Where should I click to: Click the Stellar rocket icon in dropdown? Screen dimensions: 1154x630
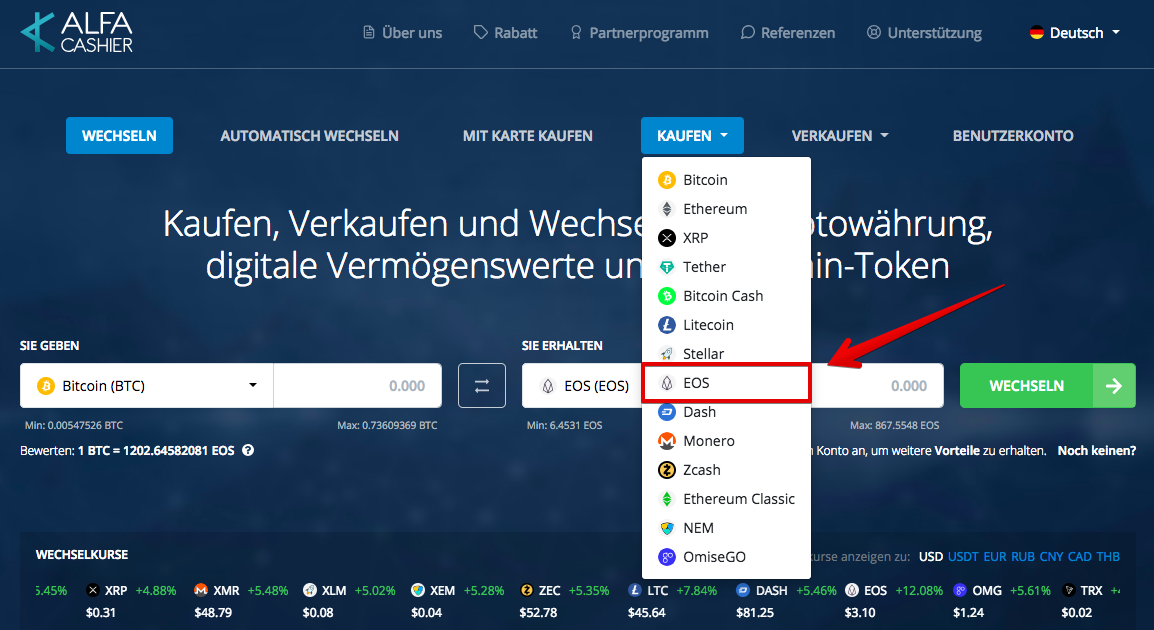click(x=667, y=354)
